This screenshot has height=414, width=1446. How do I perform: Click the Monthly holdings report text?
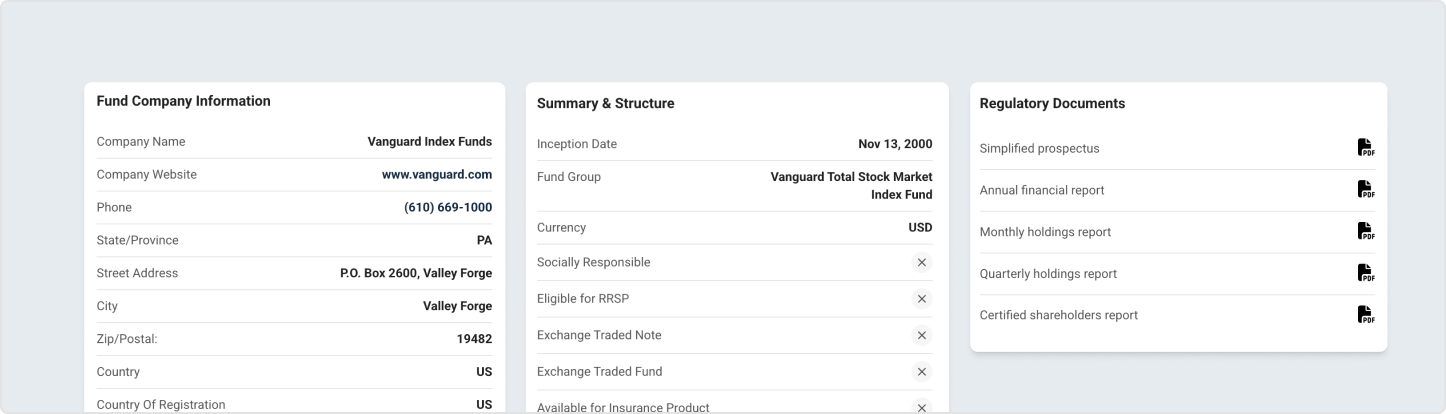1045,232
